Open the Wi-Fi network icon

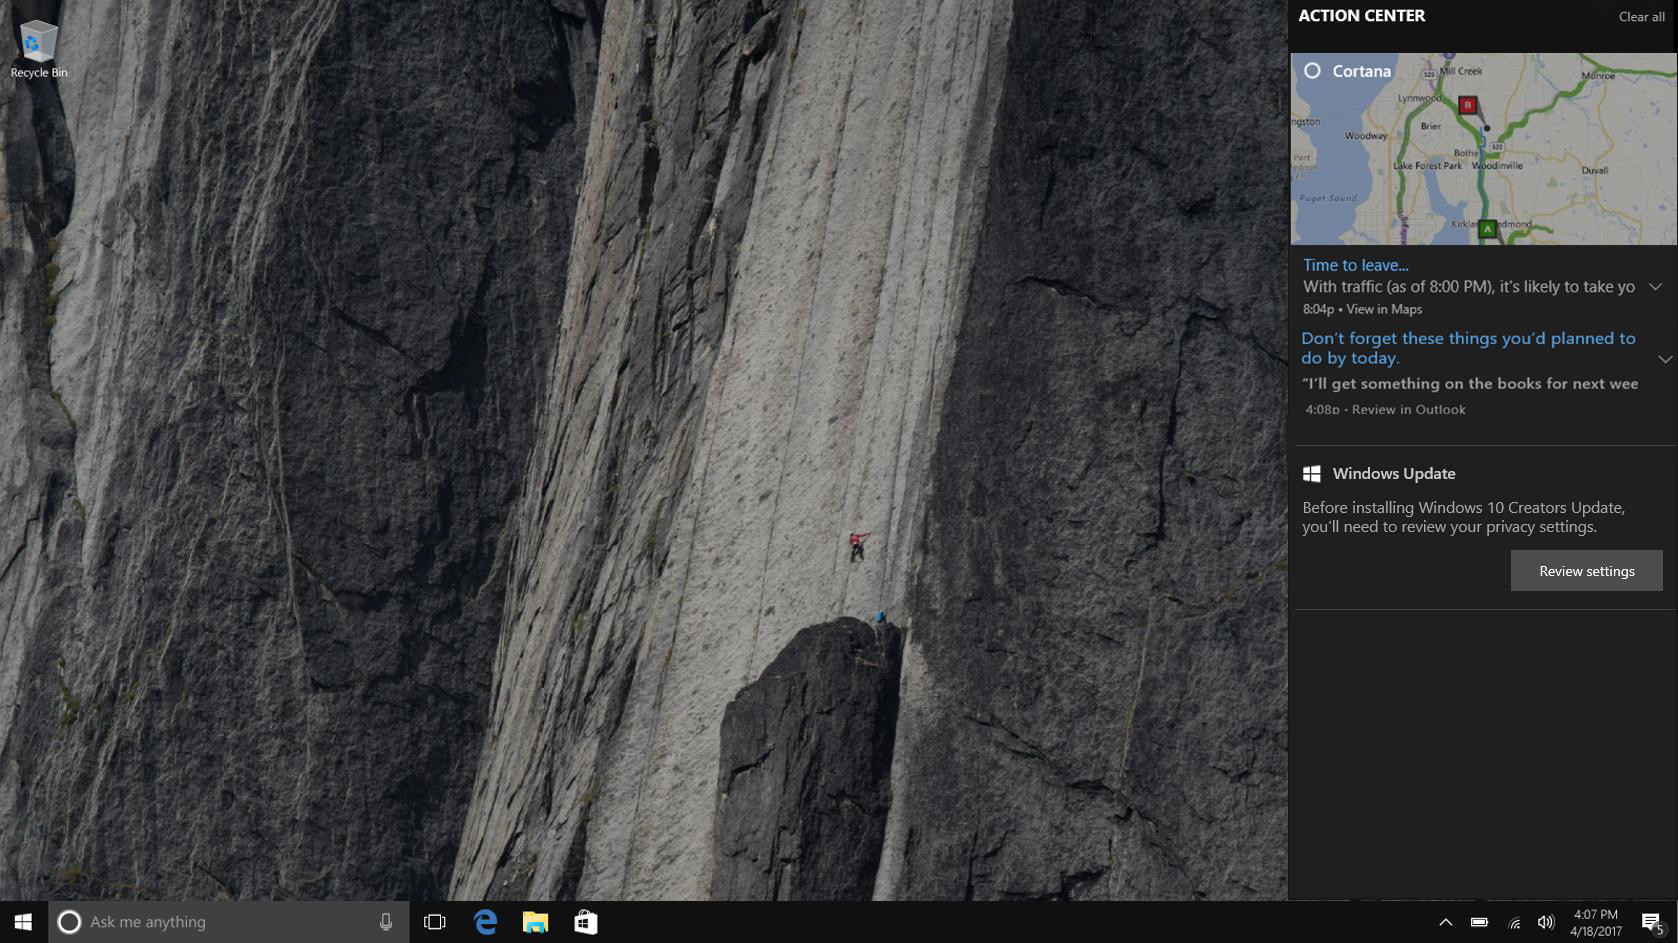[x=1514, y=923]
